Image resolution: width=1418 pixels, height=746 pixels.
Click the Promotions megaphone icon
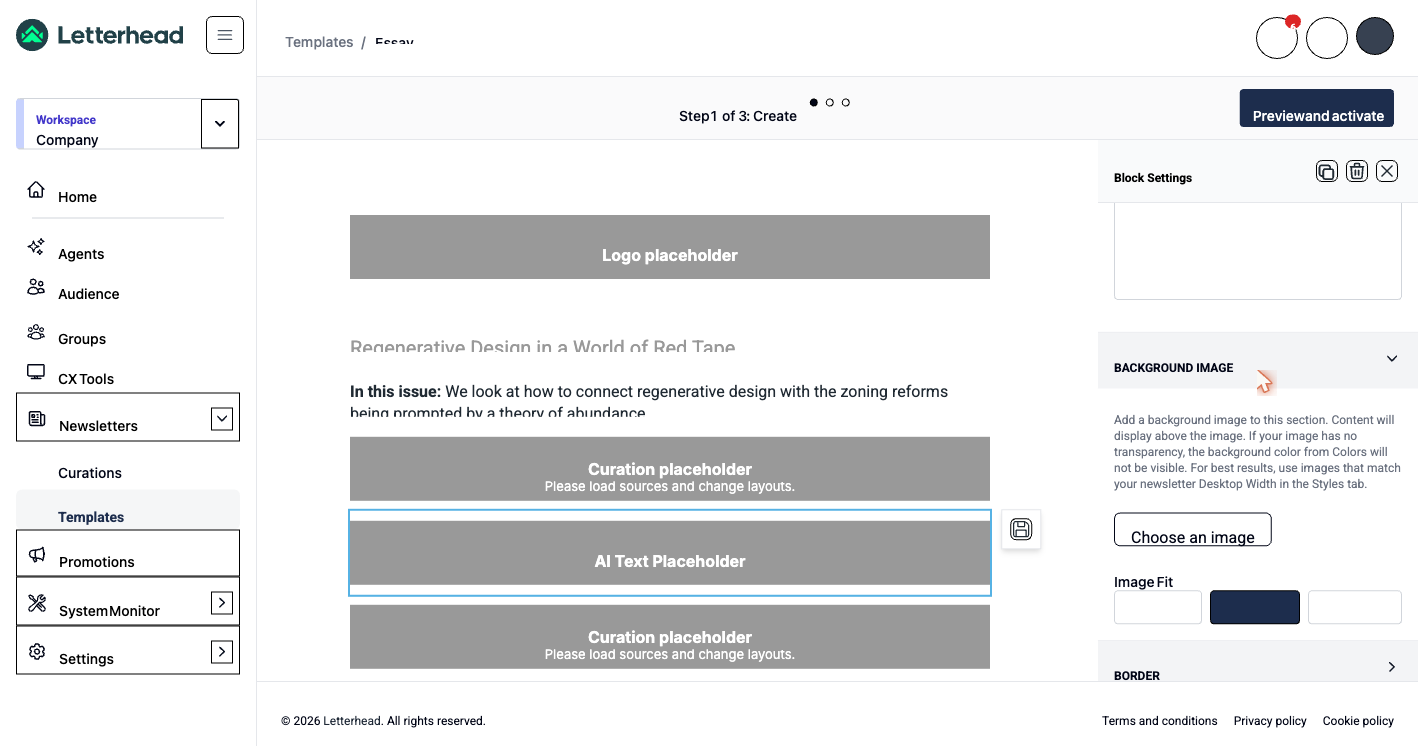tap(37, 555)
